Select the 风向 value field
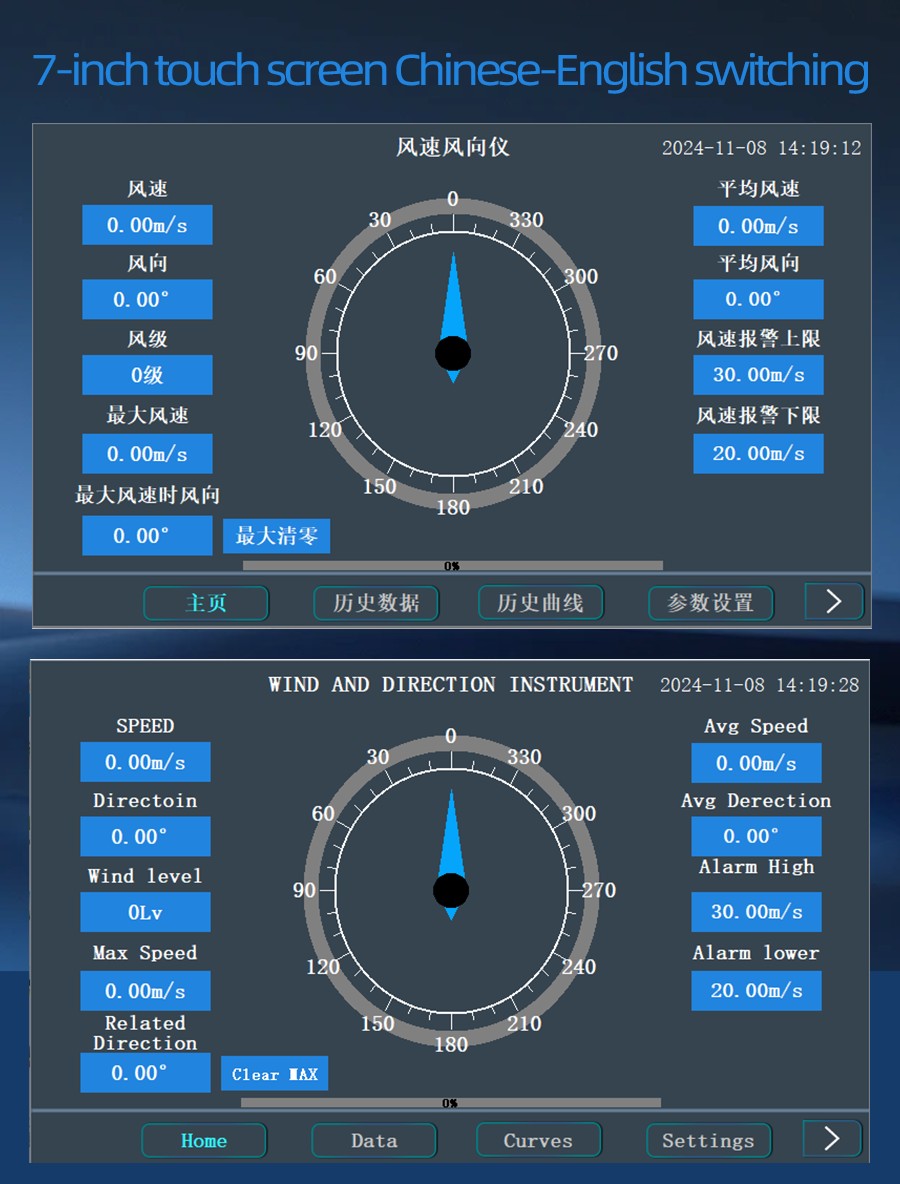The image size is (900, 1184). 147,300
